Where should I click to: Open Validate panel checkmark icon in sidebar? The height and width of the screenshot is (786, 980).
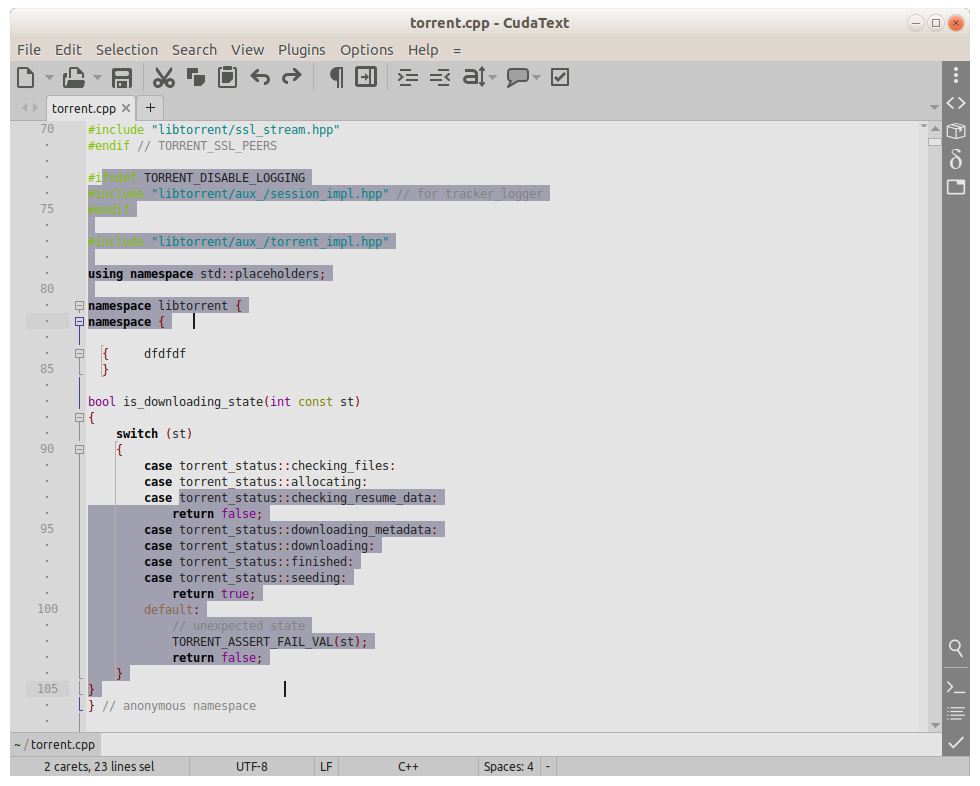(956, 742)
